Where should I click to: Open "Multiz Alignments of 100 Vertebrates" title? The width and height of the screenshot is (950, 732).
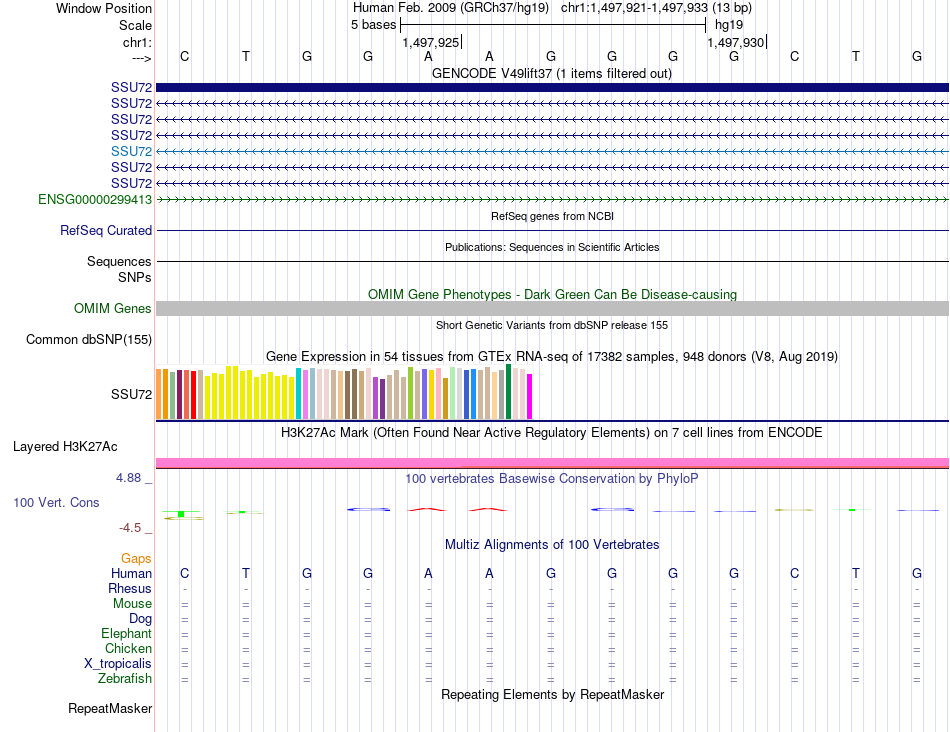point(552,545)
